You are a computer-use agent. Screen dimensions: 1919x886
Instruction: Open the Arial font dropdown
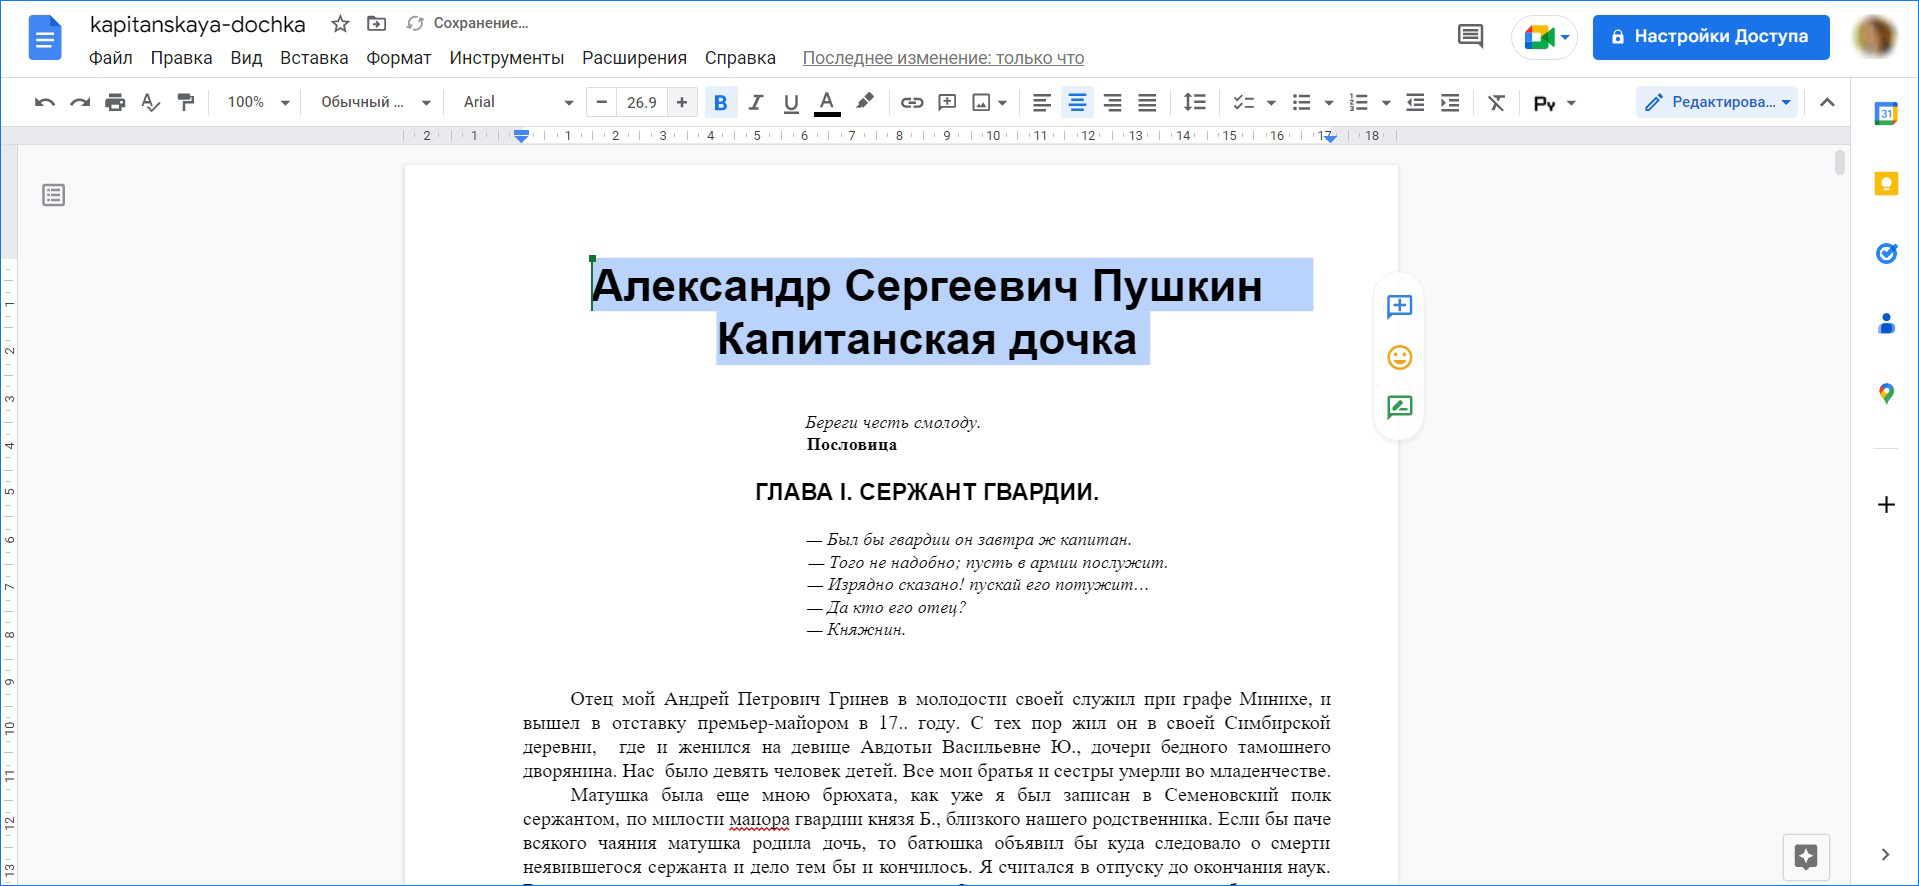pyautogui.click(x=518, y=102)
